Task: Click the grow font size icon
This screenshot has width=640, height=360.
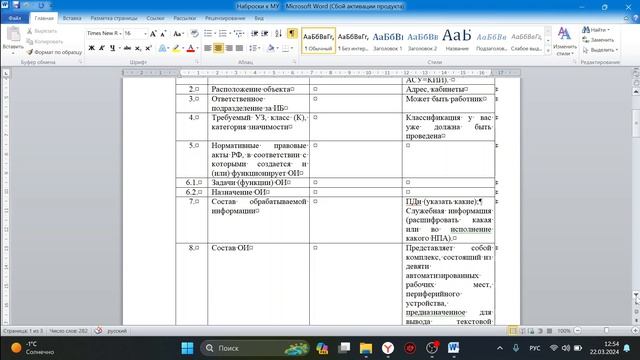Action: [153, 33]
